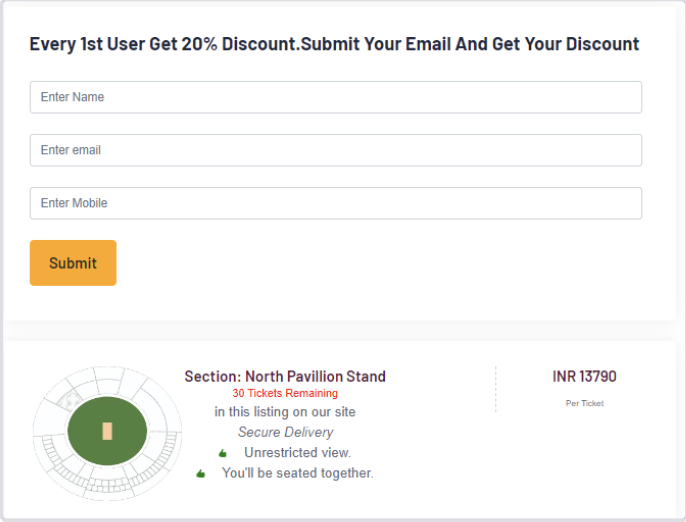The image size is (686, 522).
Task: Click 'in this listing on our site' text
Action: [x=285, y=412]
